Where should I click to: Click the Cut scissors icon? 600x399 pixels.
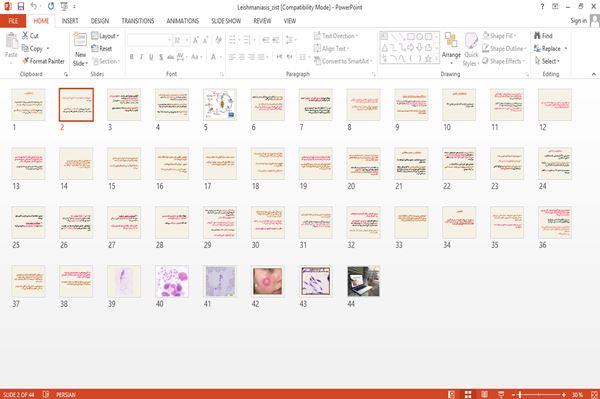pyautogui.click(x=25, y=36)
